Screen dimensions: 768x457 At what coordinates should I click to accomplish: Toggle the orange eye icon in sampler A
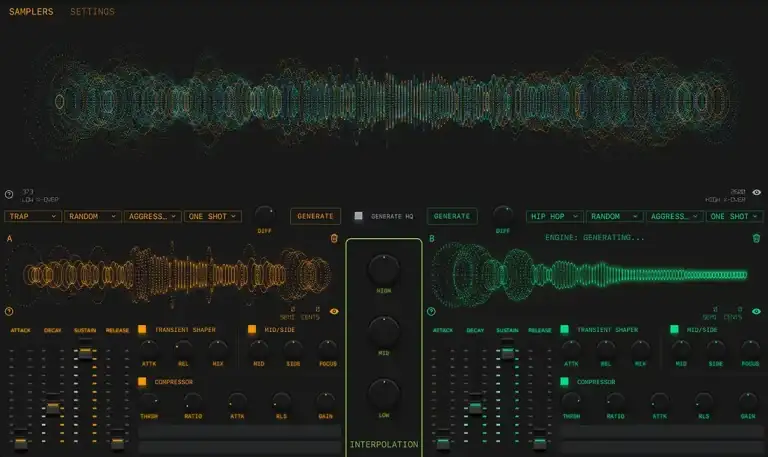point(334,311)
